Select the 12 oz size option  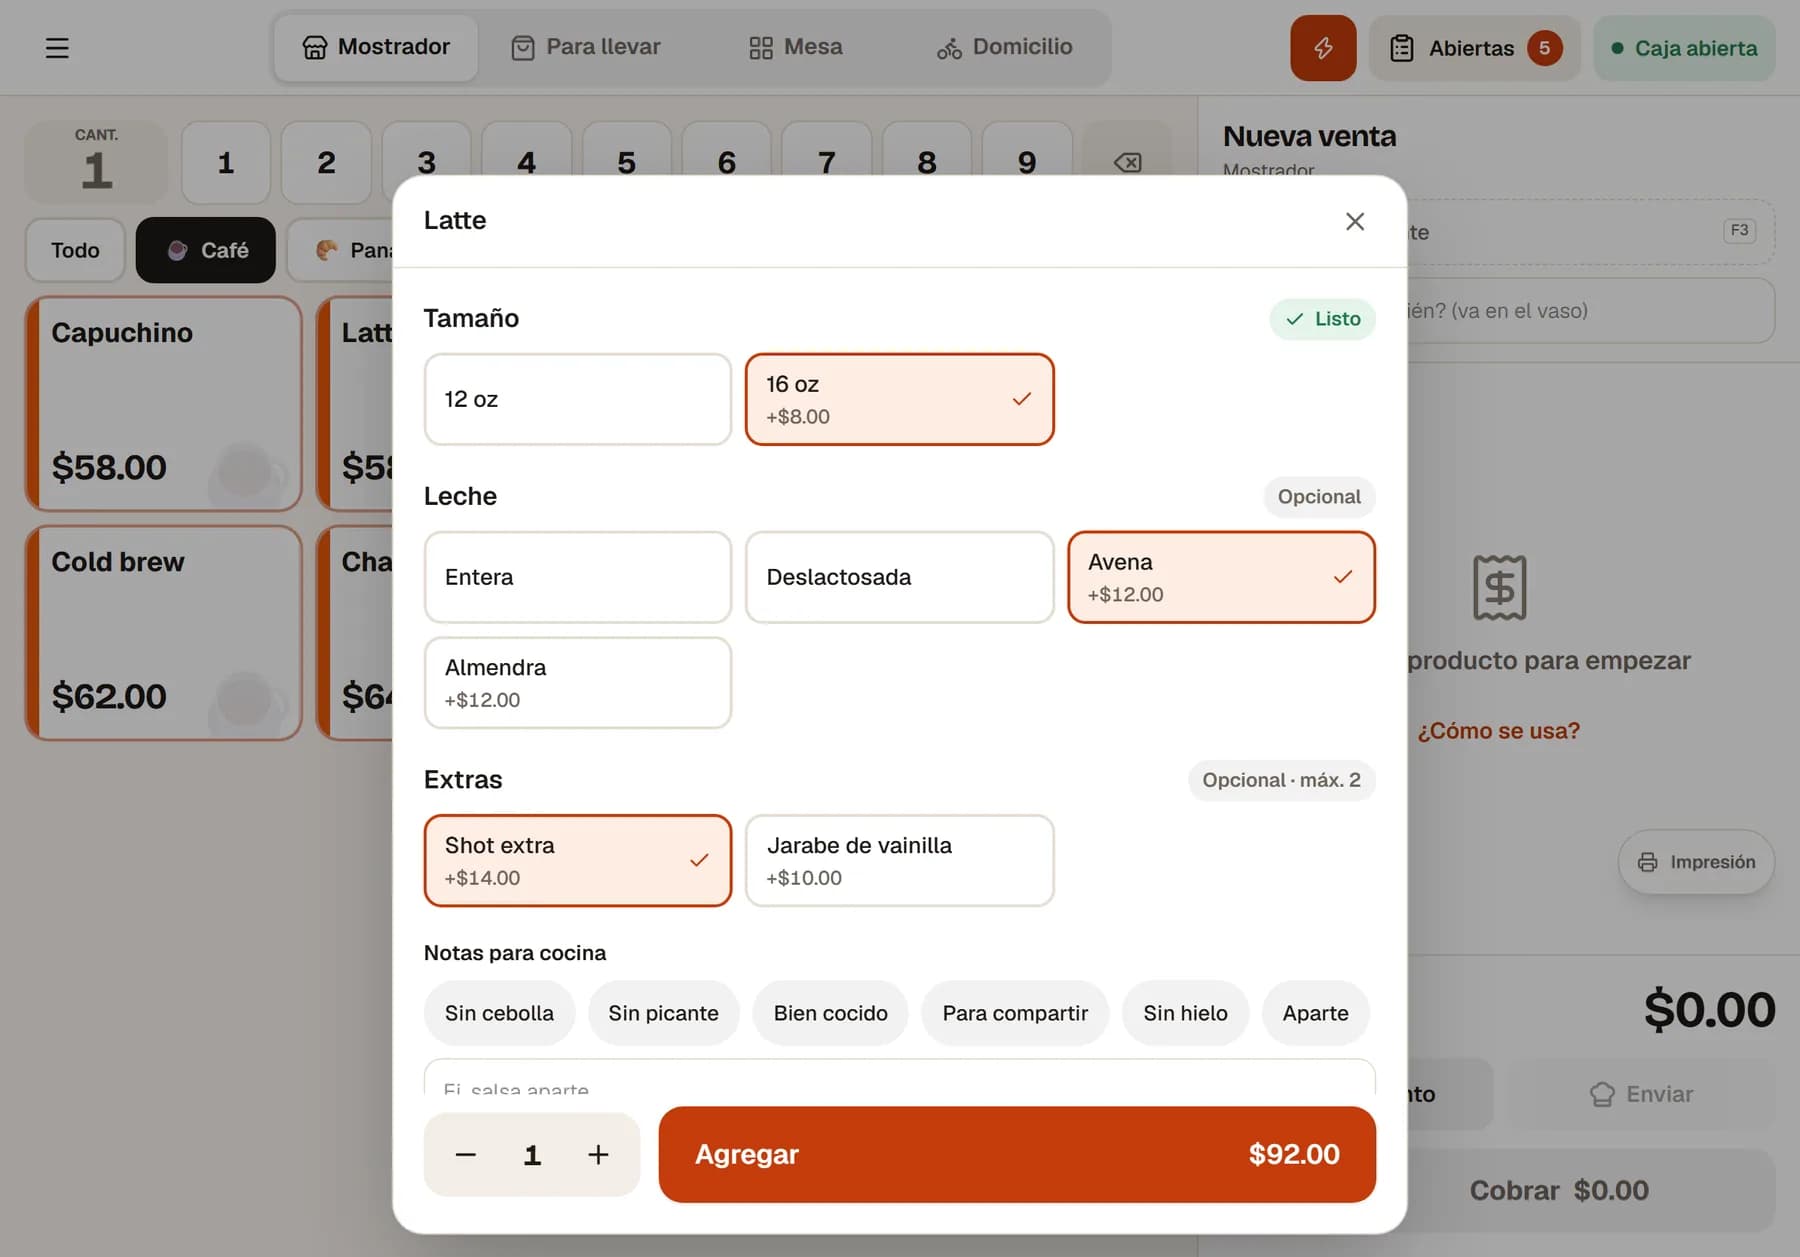[578, 399]
